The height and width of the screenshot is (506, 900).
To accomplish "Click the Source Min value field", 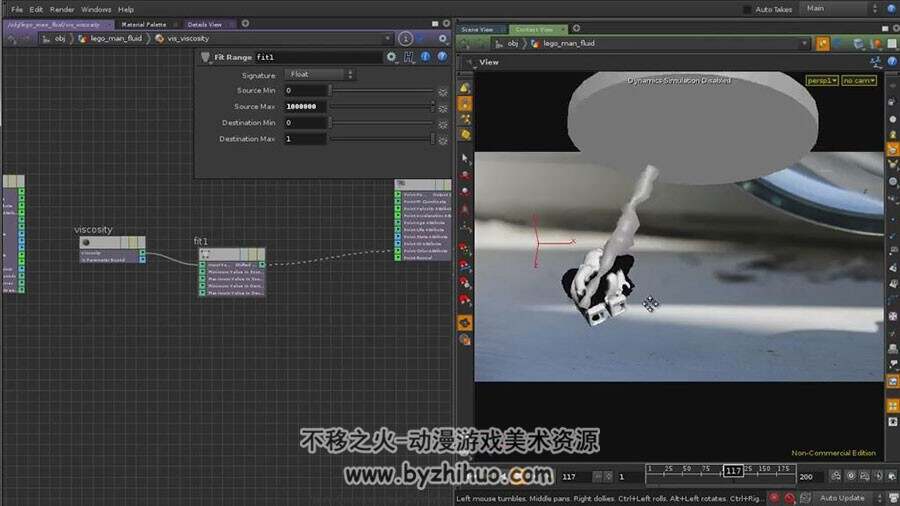I will (305, 91).
